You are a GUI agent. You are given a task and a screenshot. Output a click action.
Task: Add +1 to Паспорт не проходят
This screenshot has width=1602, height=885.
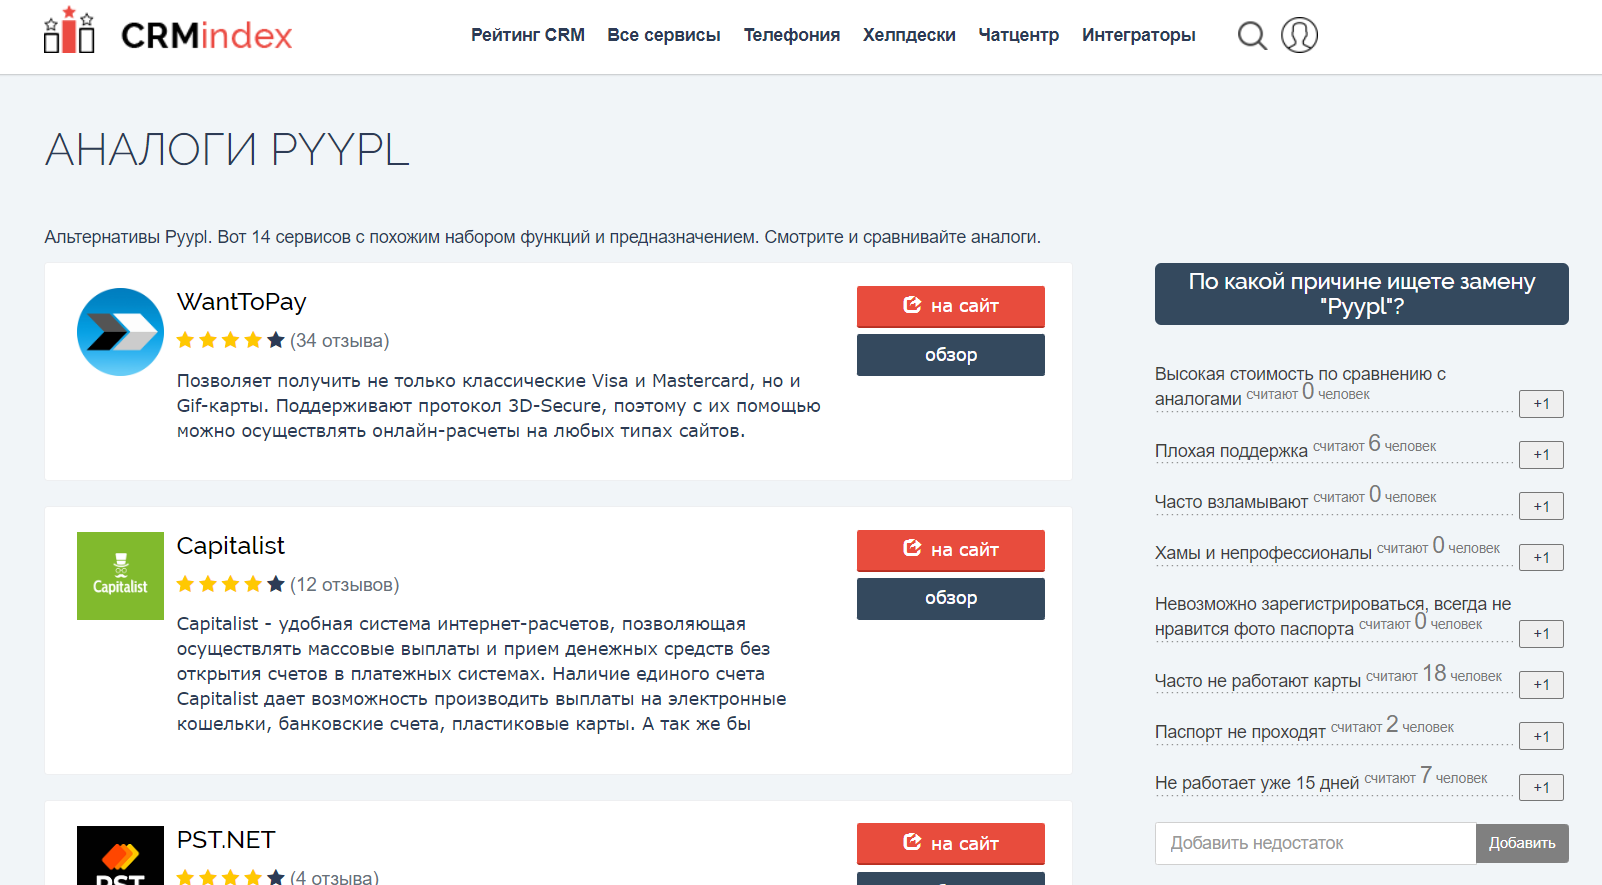click(x=1541, y=736)
